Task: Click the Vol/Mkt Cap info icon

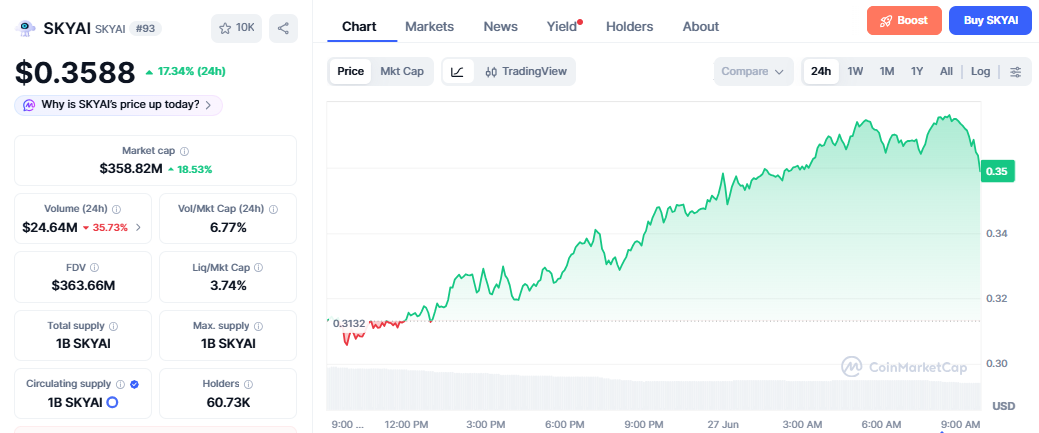Action: click(274, 209)
